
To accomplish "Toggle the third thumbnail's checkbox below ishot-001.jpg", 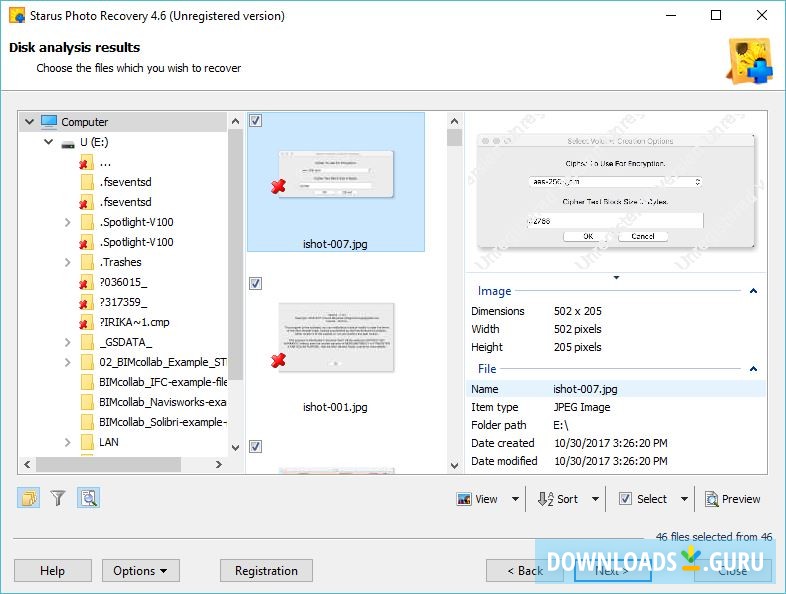I will (x=255, y=446).
